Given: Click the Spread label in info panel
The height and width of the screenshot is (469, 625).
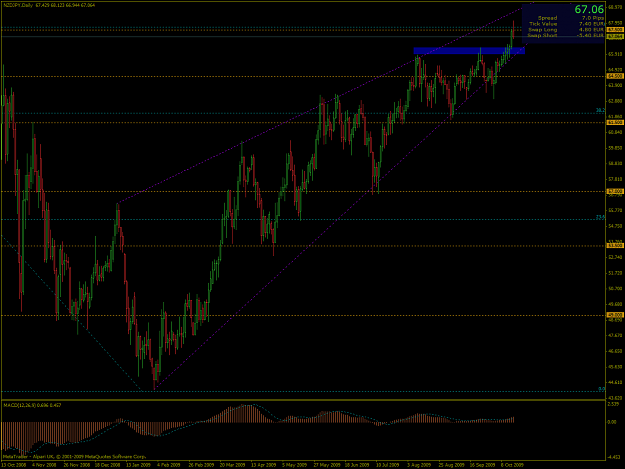Looking at the screenshot, I should 547,18.
